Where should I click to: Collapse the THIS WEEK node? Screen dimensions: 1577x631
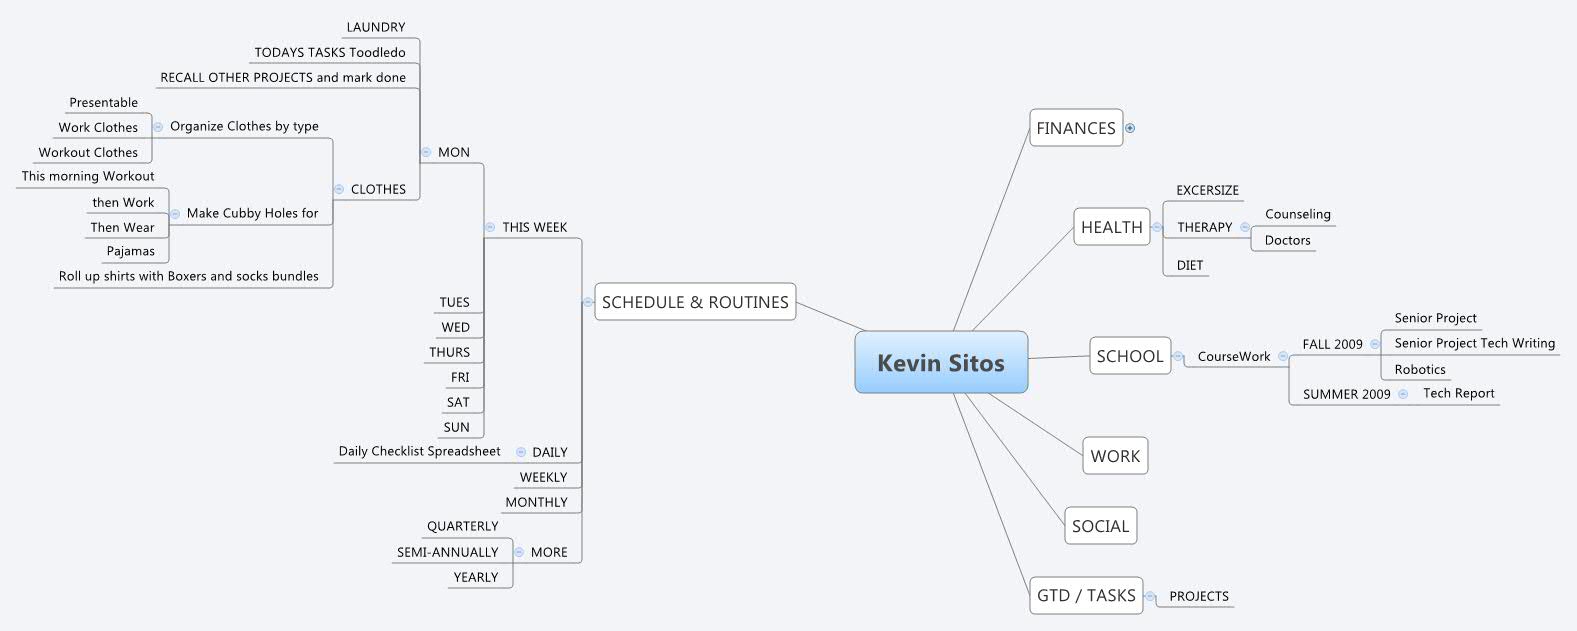pos(489,227)
